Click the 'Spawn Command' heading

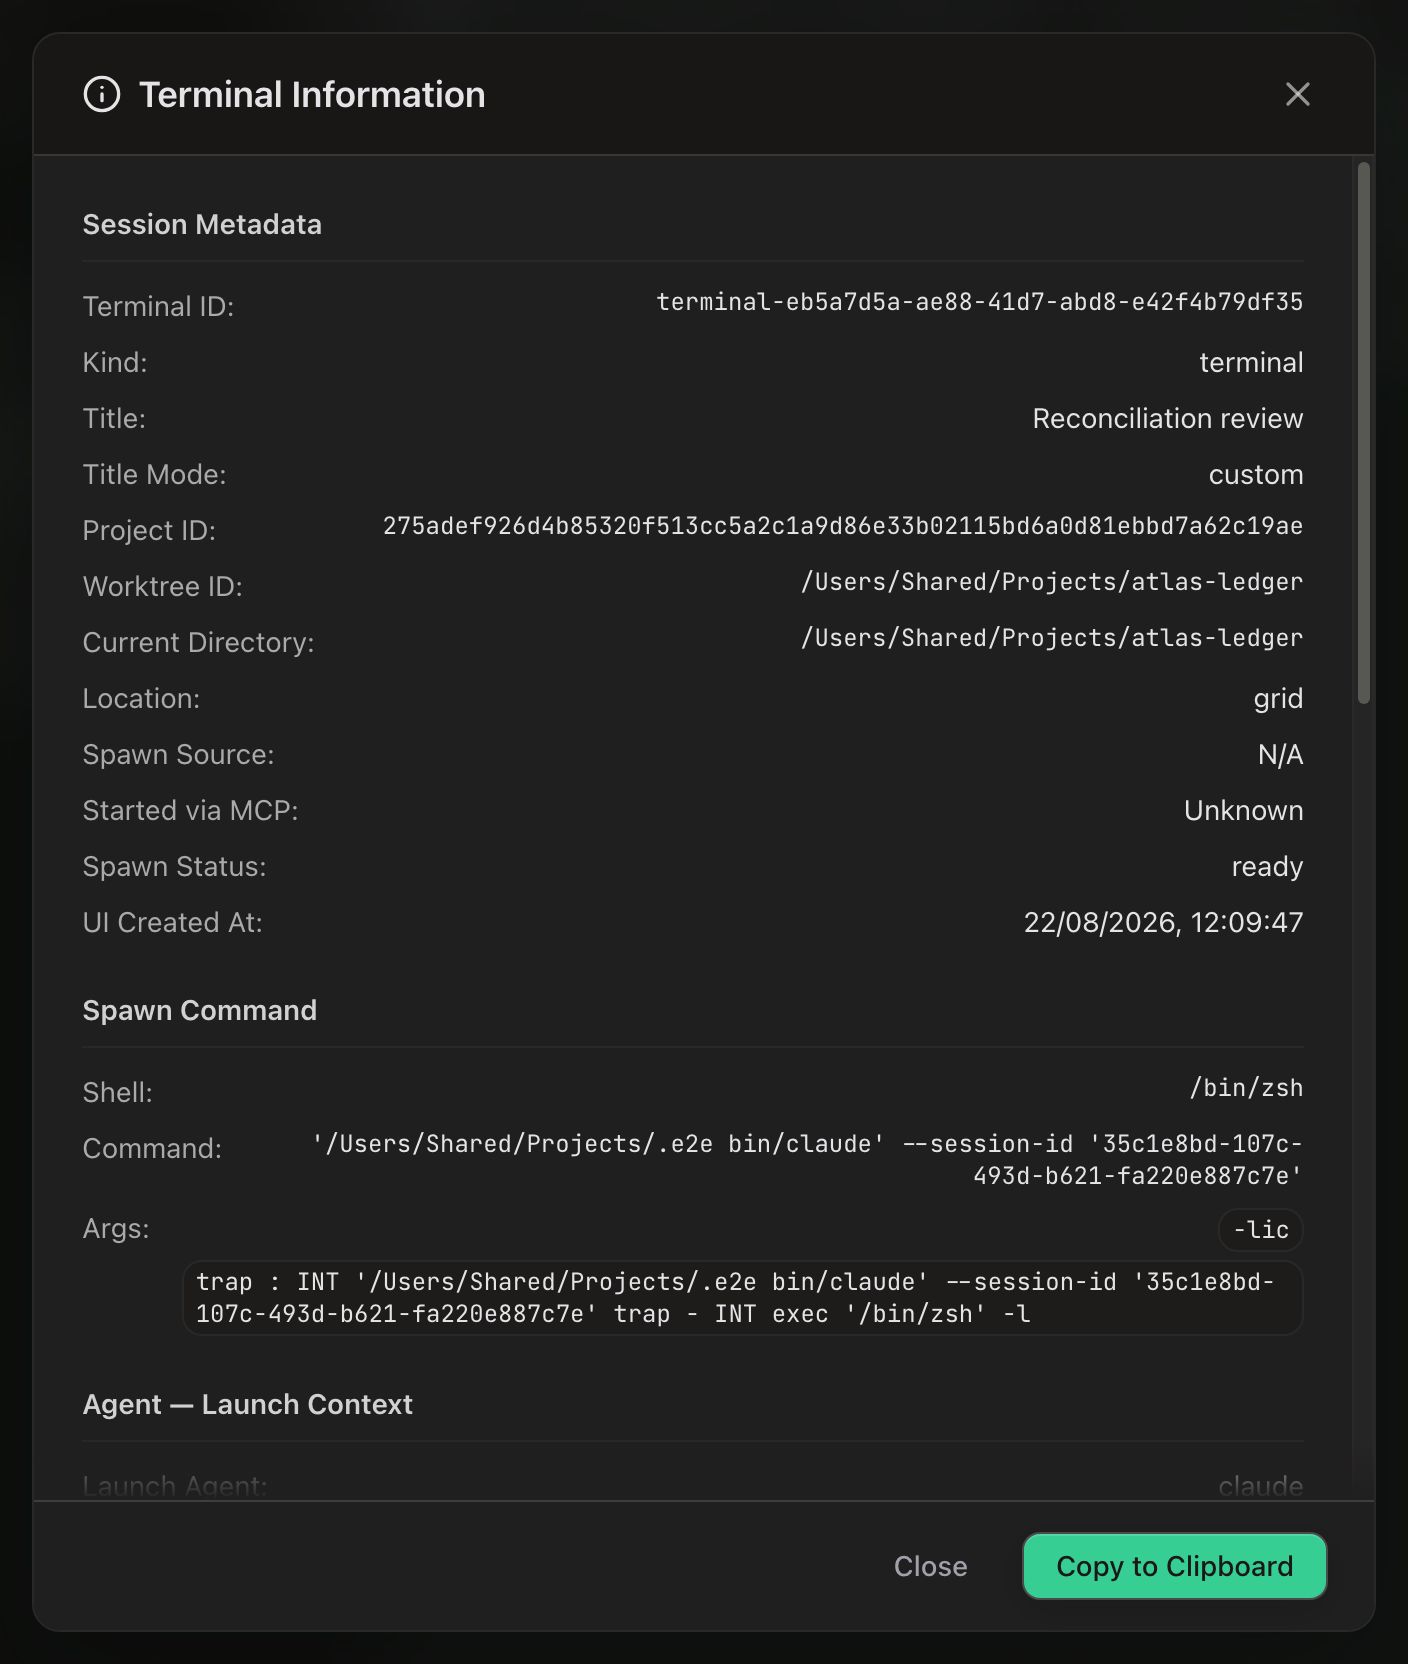[x=200, y=1010]
